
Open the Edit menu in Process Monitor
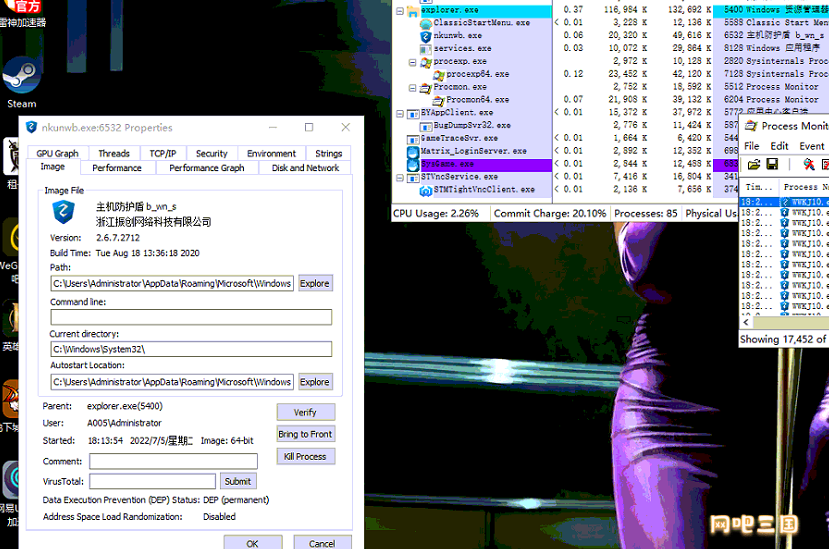[779, 146]
